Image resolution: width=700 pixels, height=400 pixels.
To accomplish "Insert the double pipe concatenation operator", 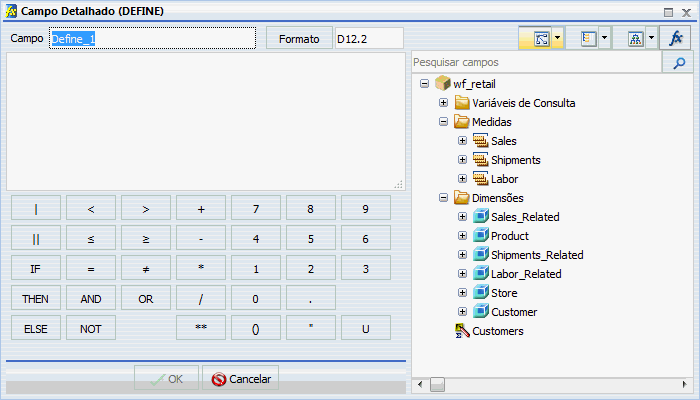I will [36, 238].
